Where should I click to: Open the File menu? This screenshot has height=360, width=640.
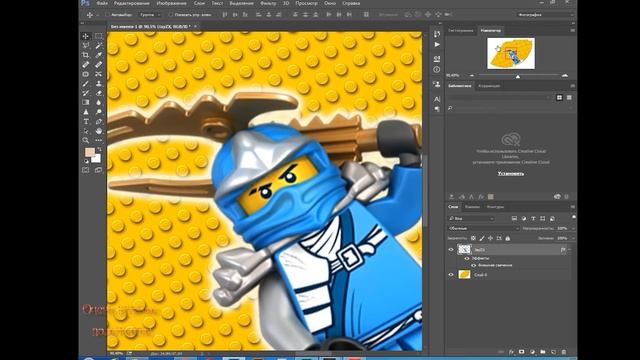coord(102,3)
